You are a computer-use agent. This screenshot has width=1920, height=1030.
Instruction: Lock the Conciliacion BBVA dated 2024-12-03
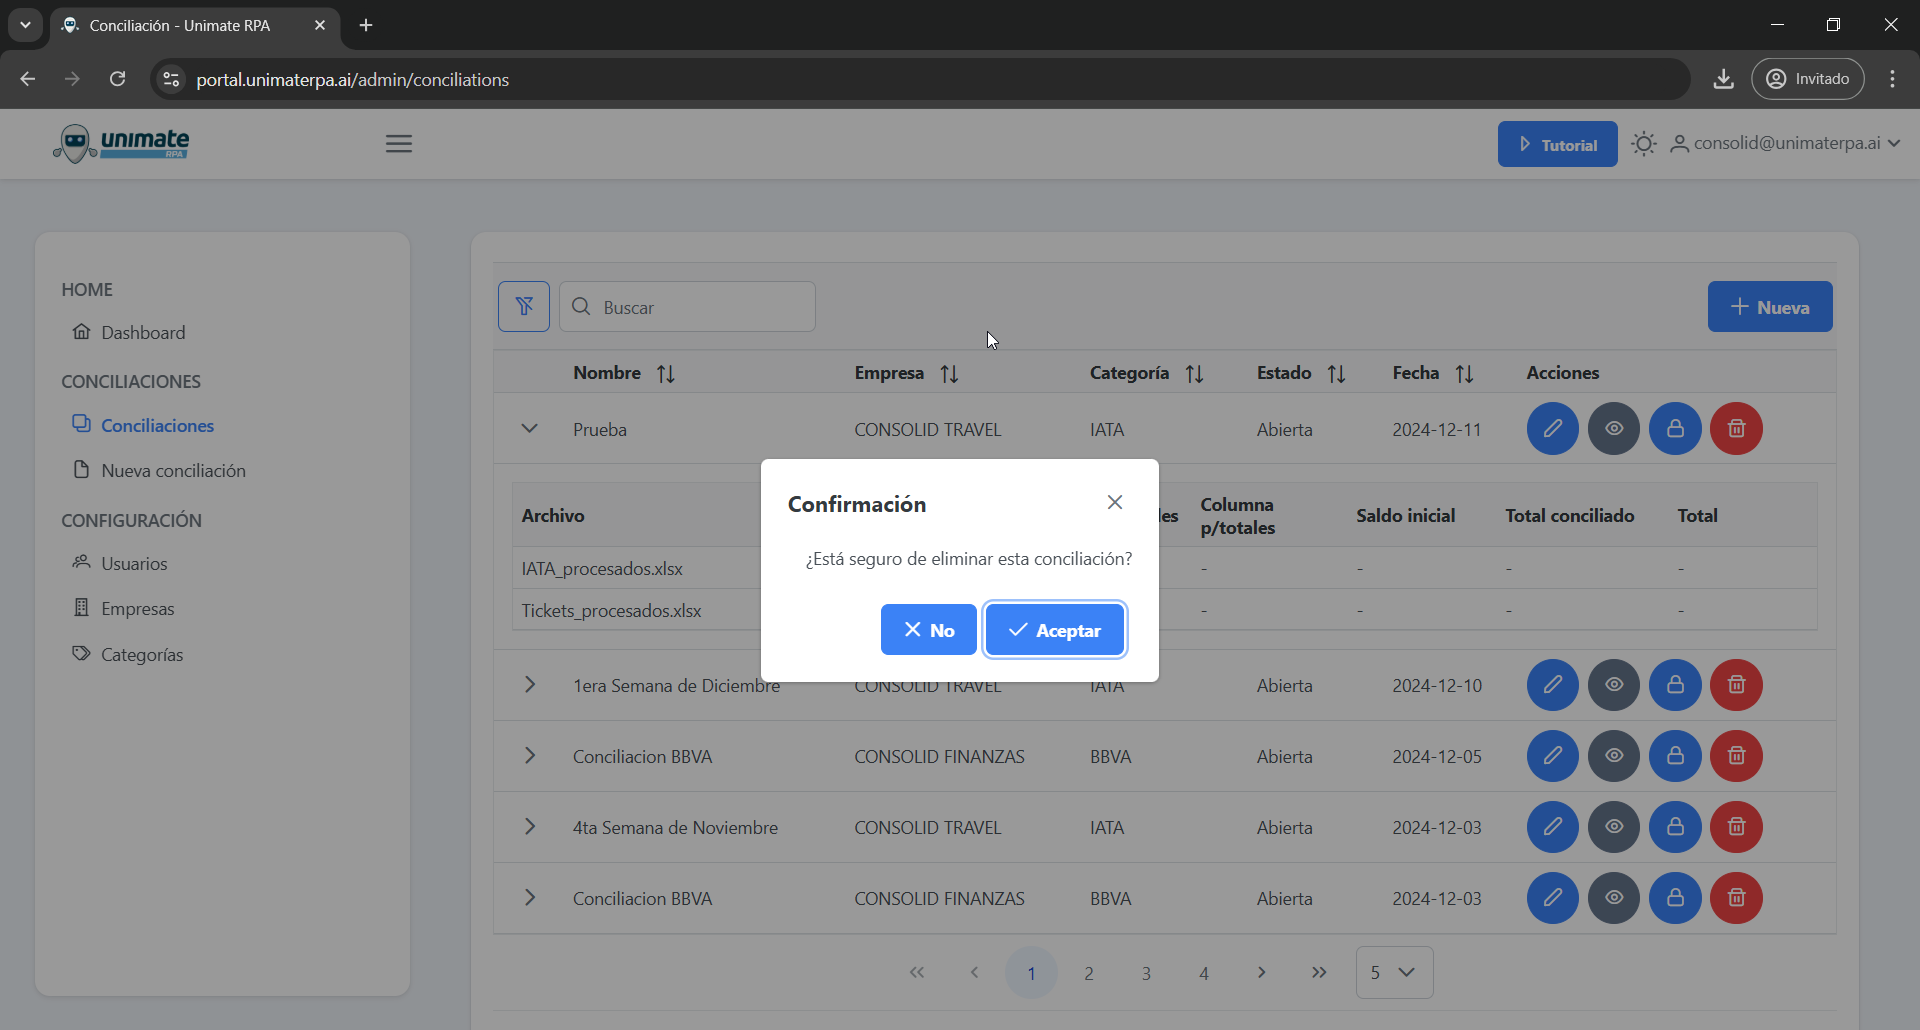[1675, 898]
